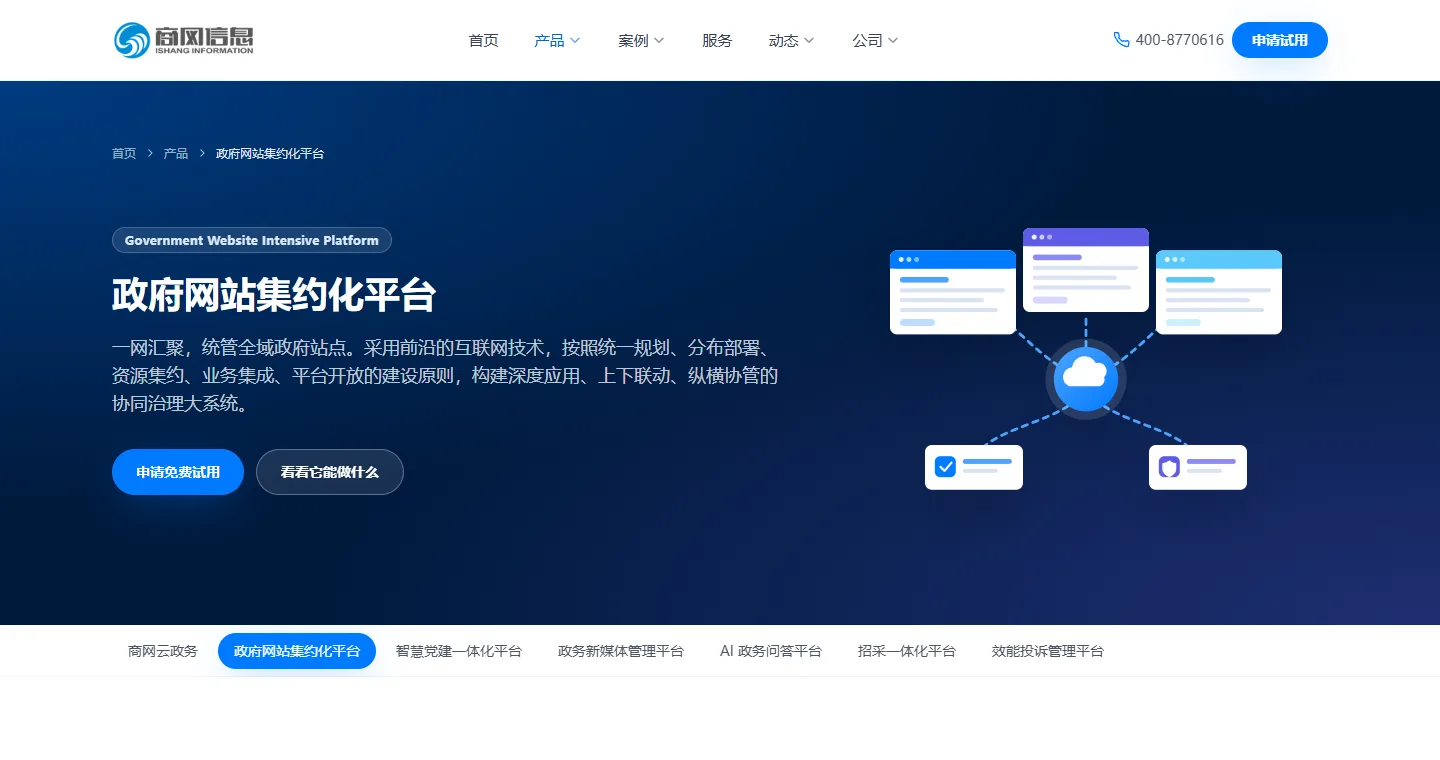The image size is (1440, 760).
Task: Open the 招采一体化平台 tab
Action: 907,651
